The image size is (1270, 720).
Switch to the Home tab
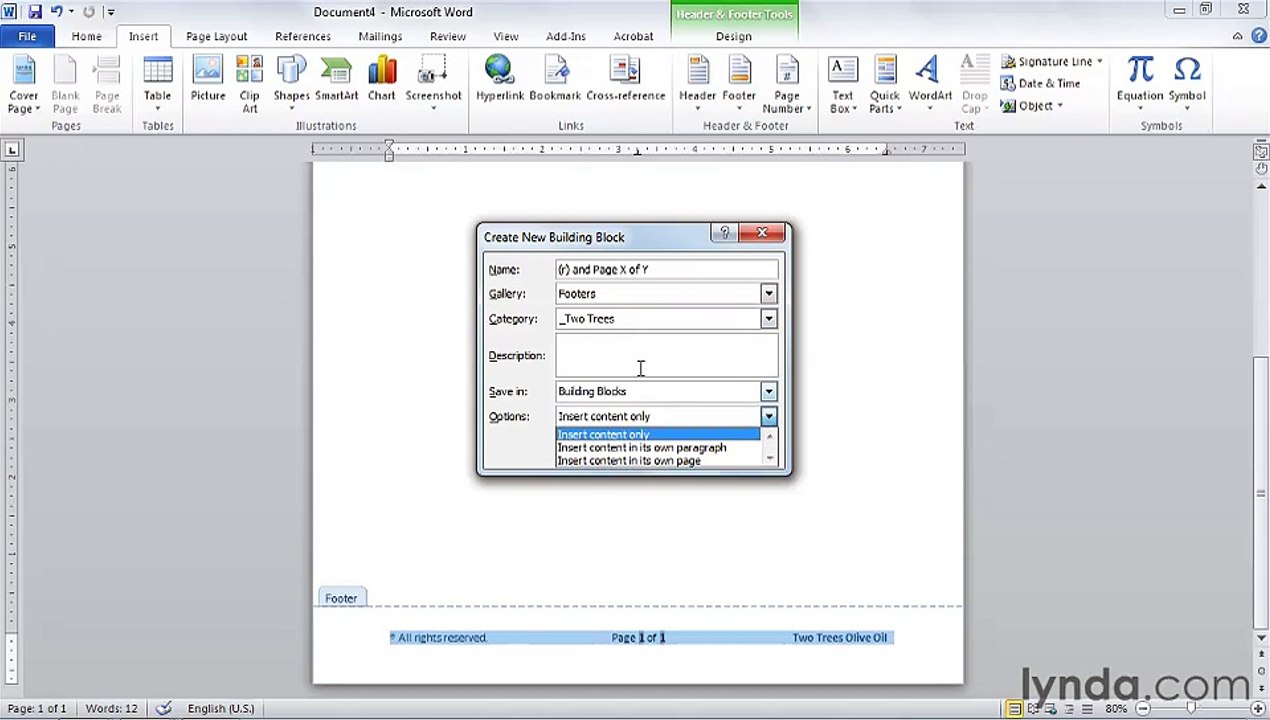[86, 36]
